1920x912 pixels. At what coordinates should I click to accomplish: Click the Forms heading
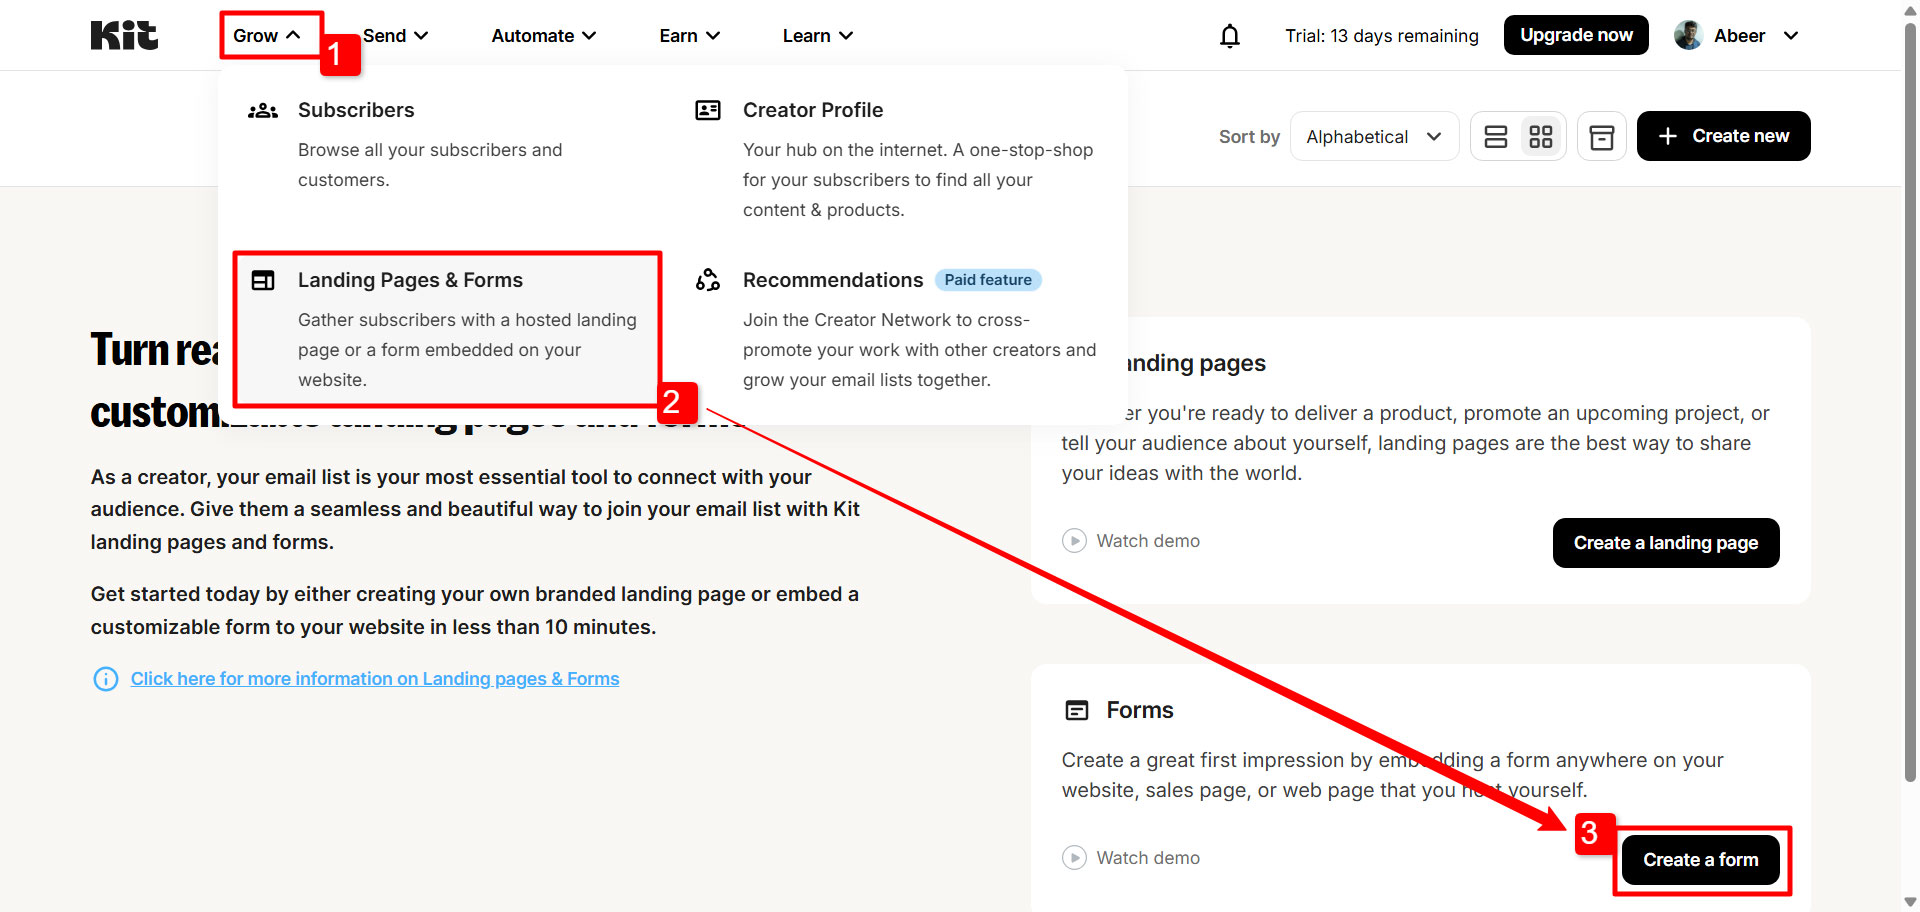pos(1140,710)
